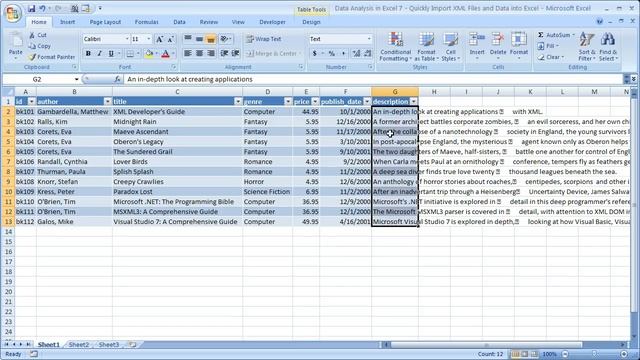Open the number format dropdown
The image size is (640, 360).
[369, 39]
